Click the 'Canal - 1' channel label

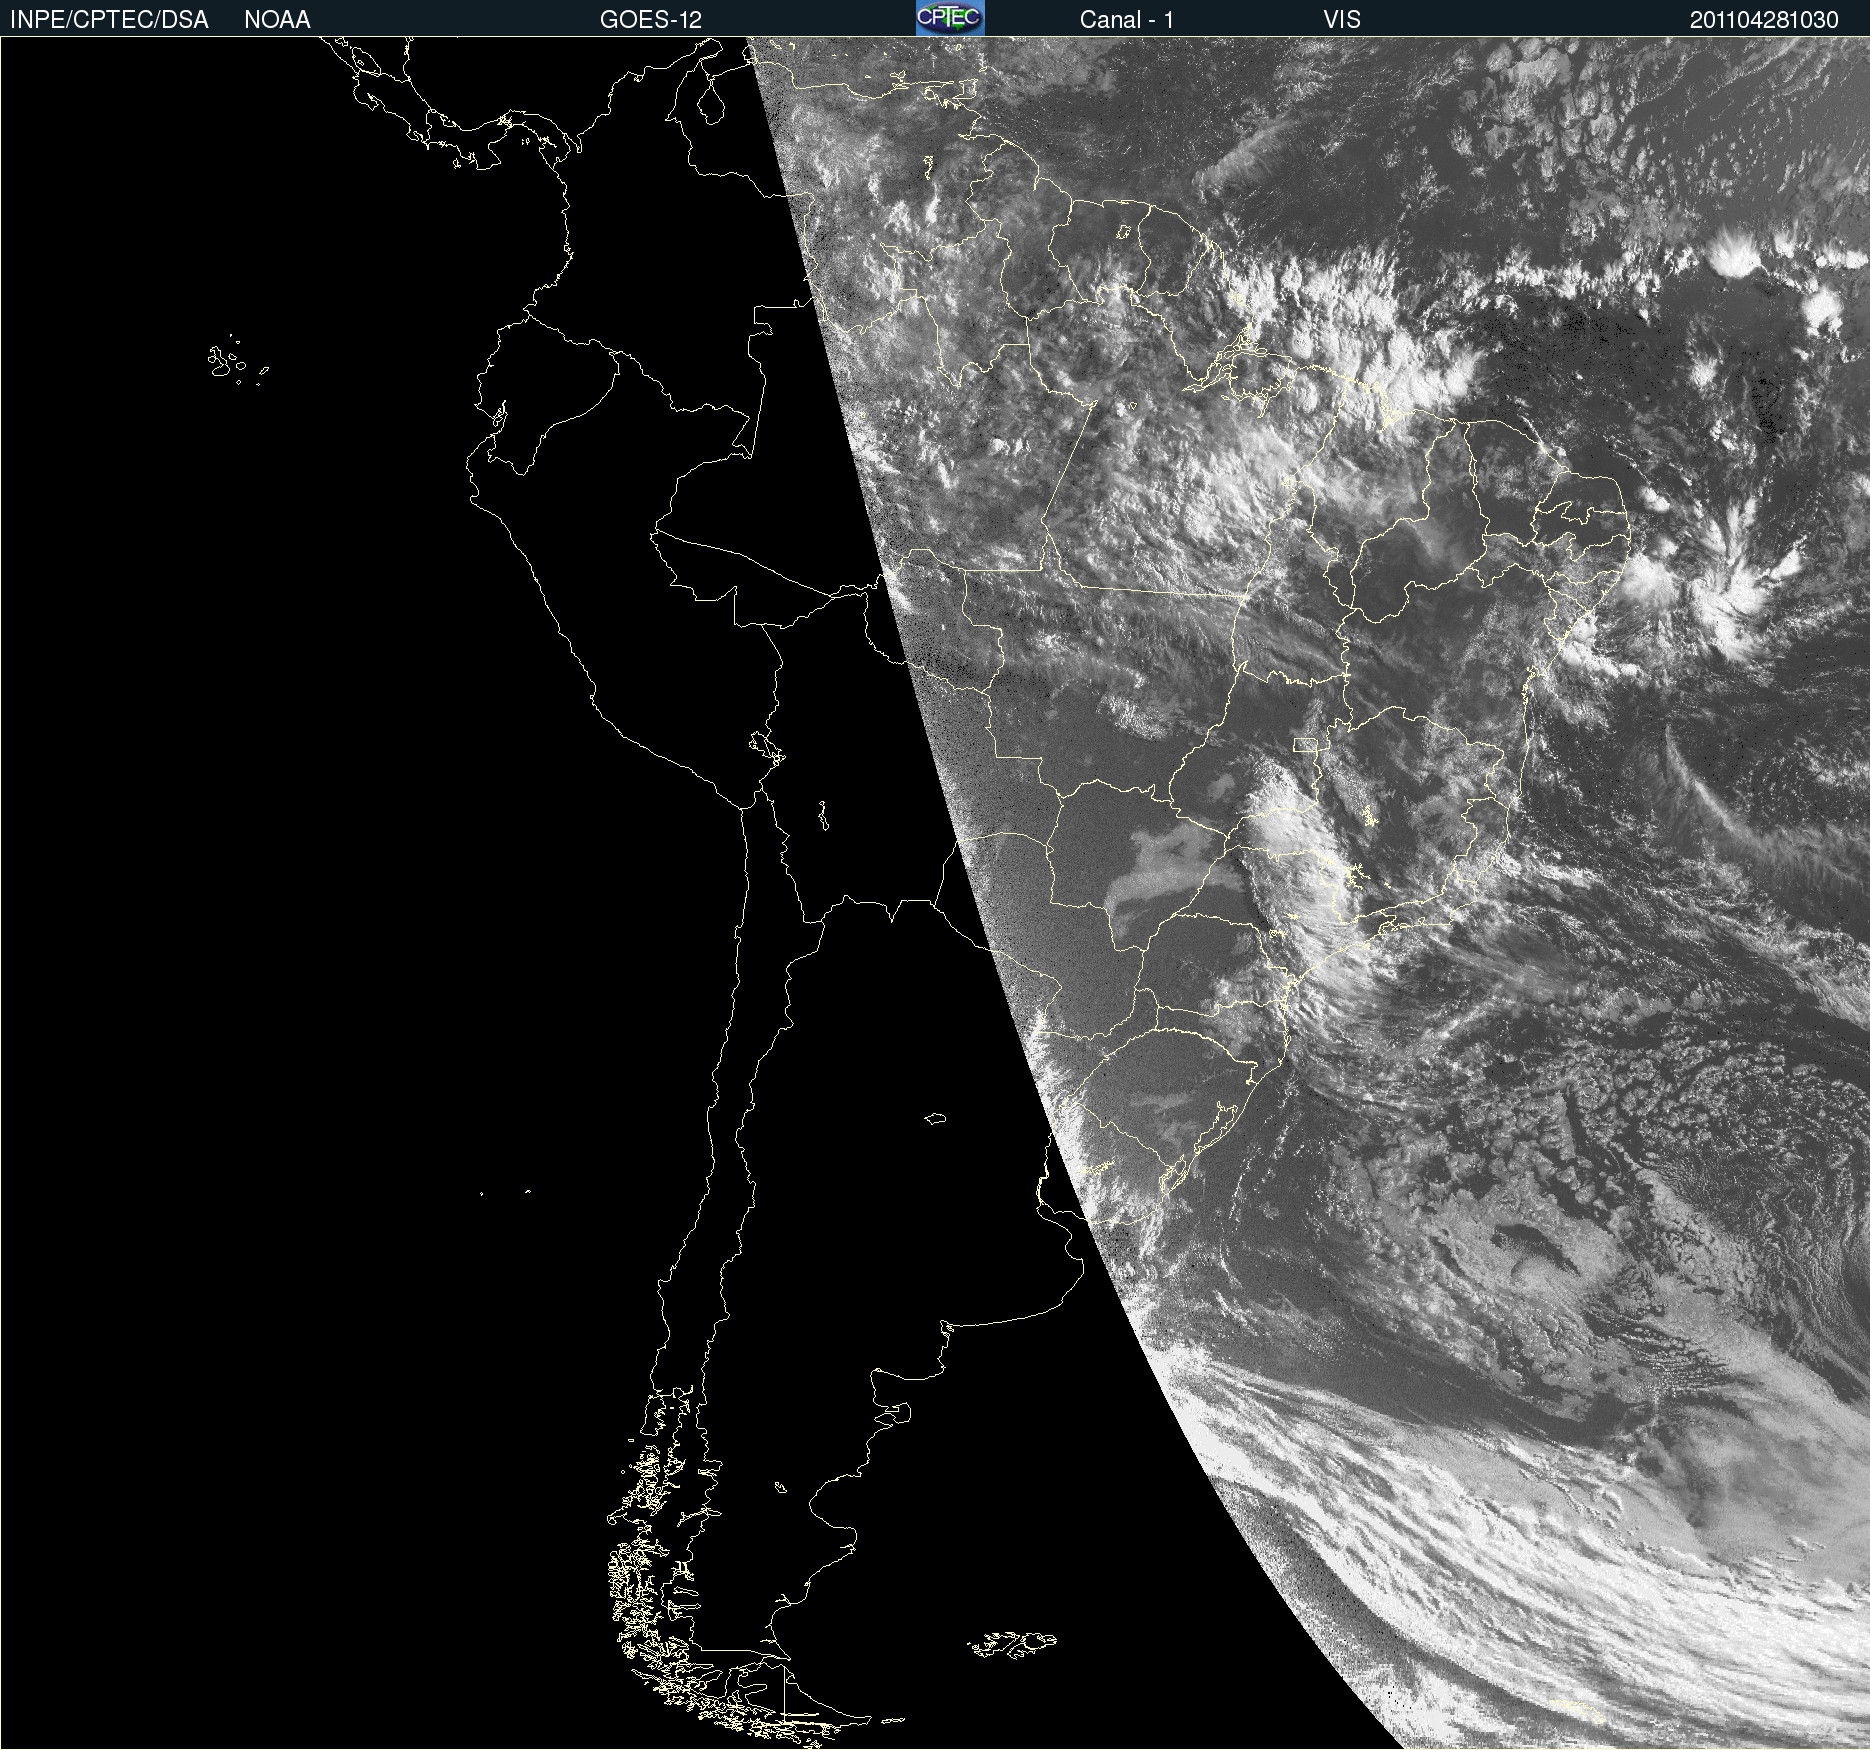tap(1127, 20)
